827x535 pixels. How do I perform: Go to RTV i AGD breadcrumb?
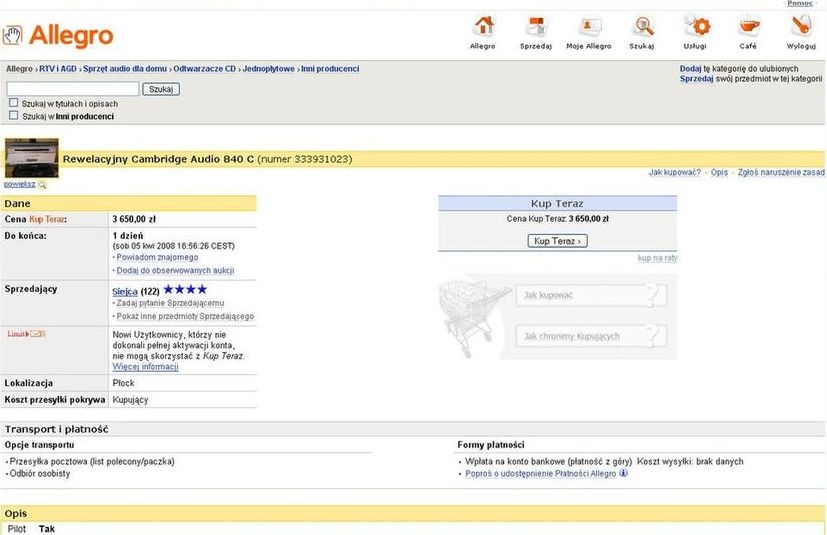(x=58, y=69)
